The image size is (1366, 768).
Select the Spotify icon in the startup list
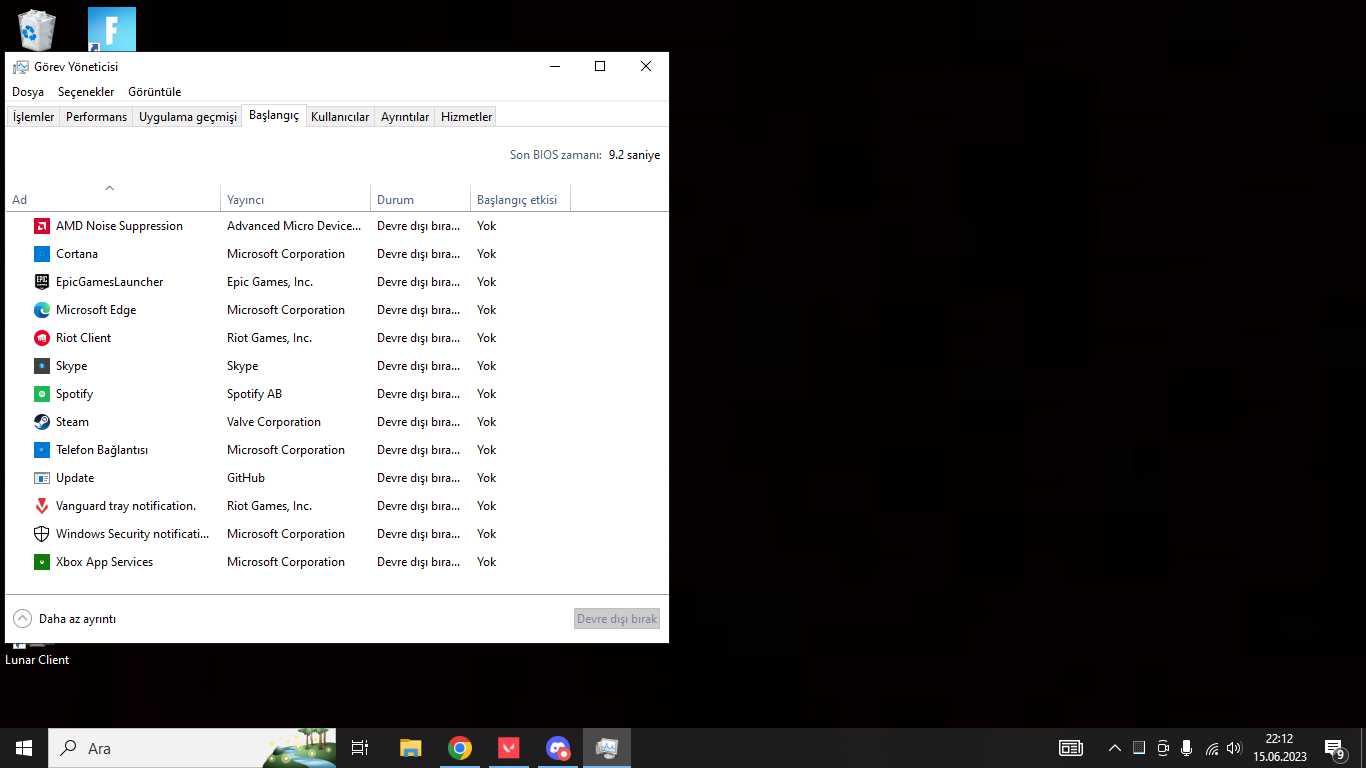pyautogui.click(x=42, y=394)
